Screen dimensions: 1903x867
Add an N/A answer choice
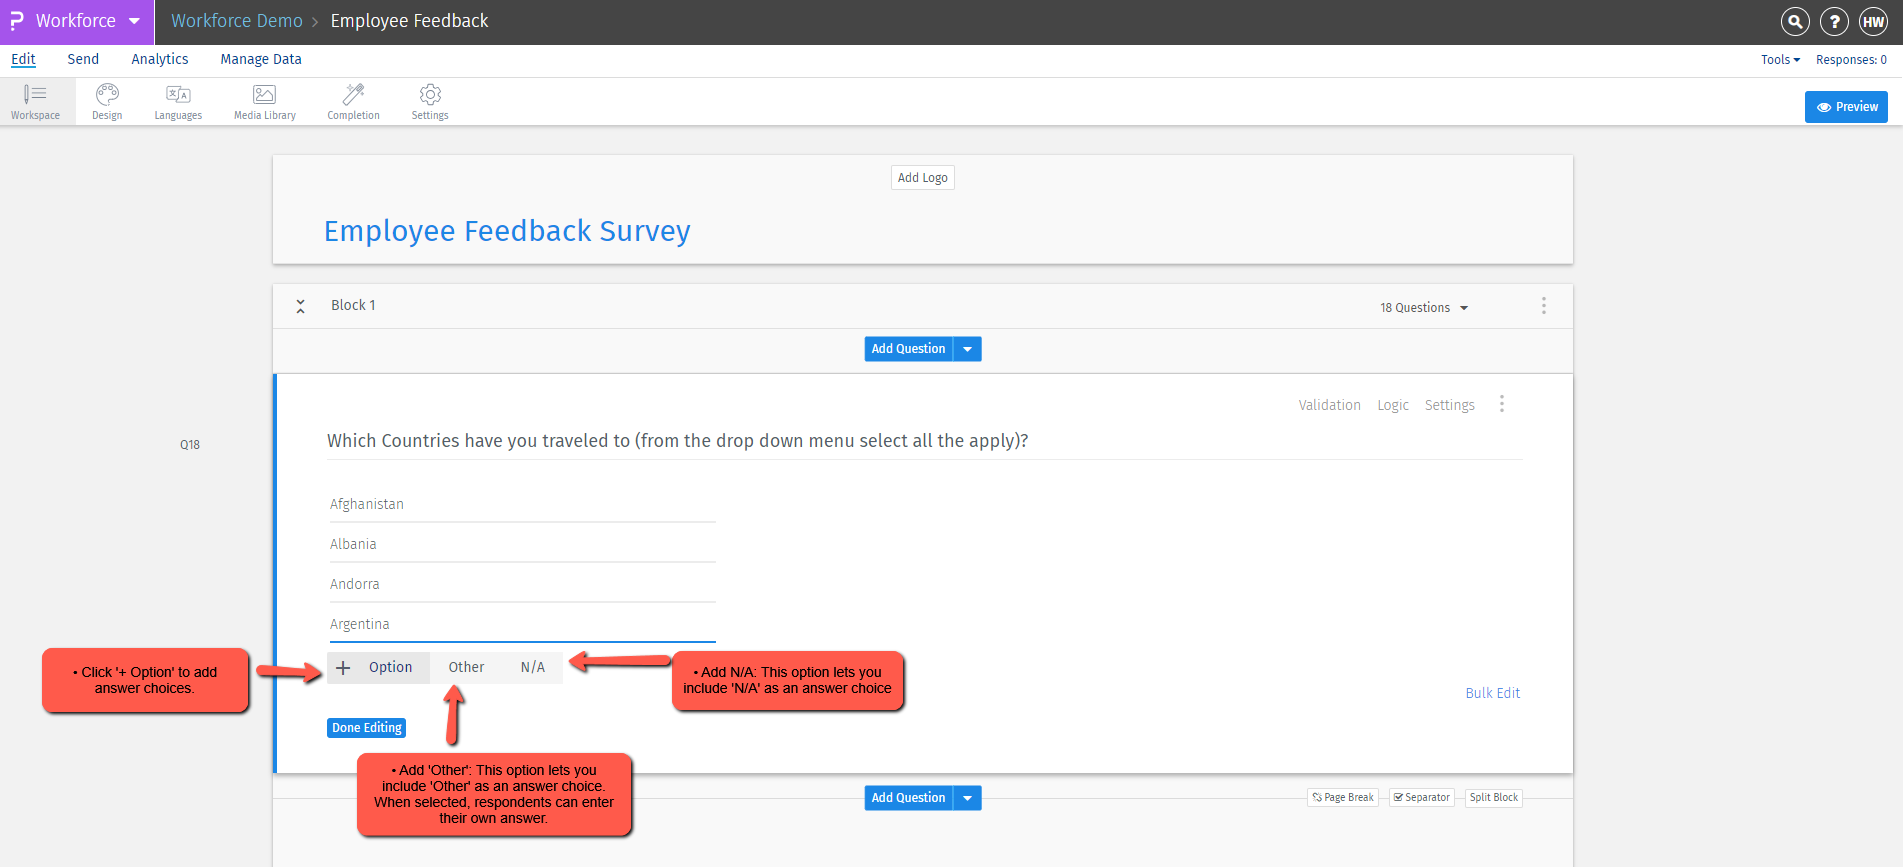pyautogui.click(x=533, y=667)
